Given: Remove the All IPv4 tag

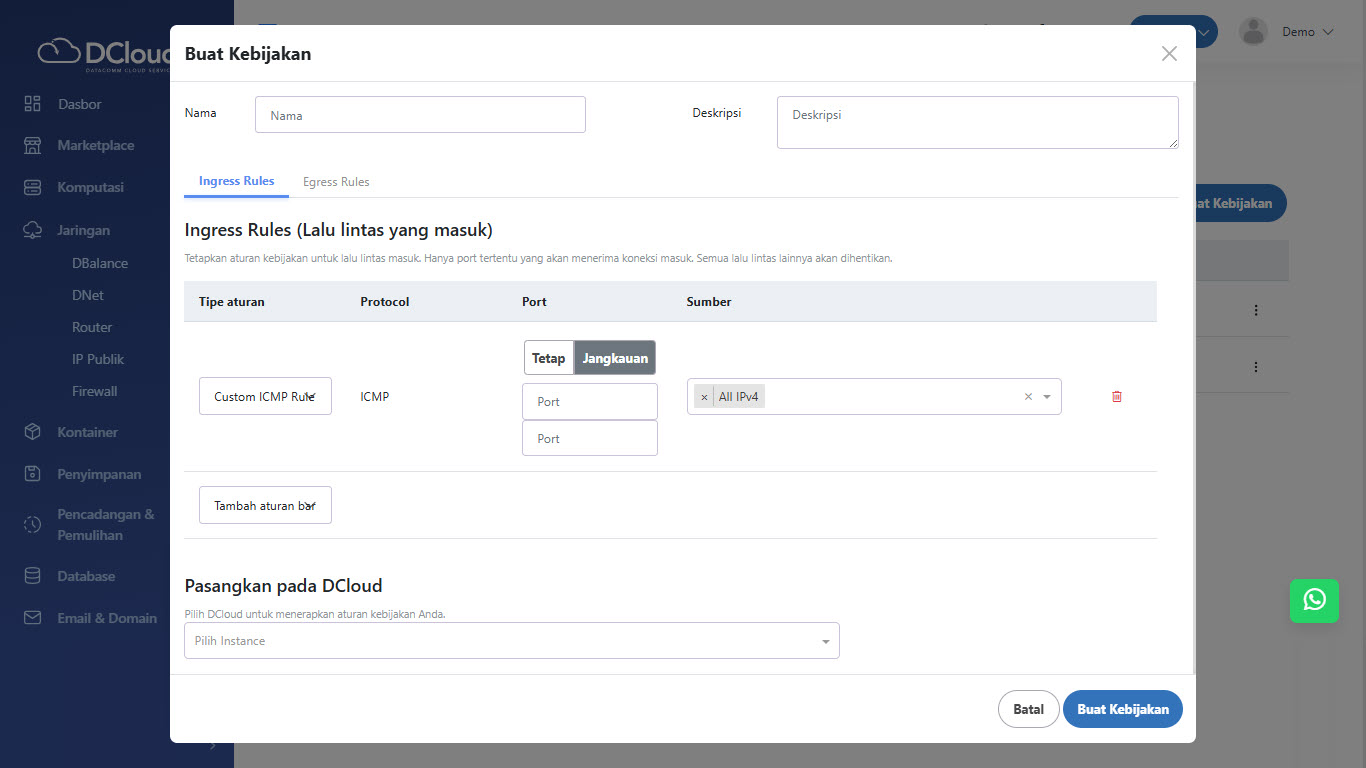Looking at the screenshot, I should 704,397.
